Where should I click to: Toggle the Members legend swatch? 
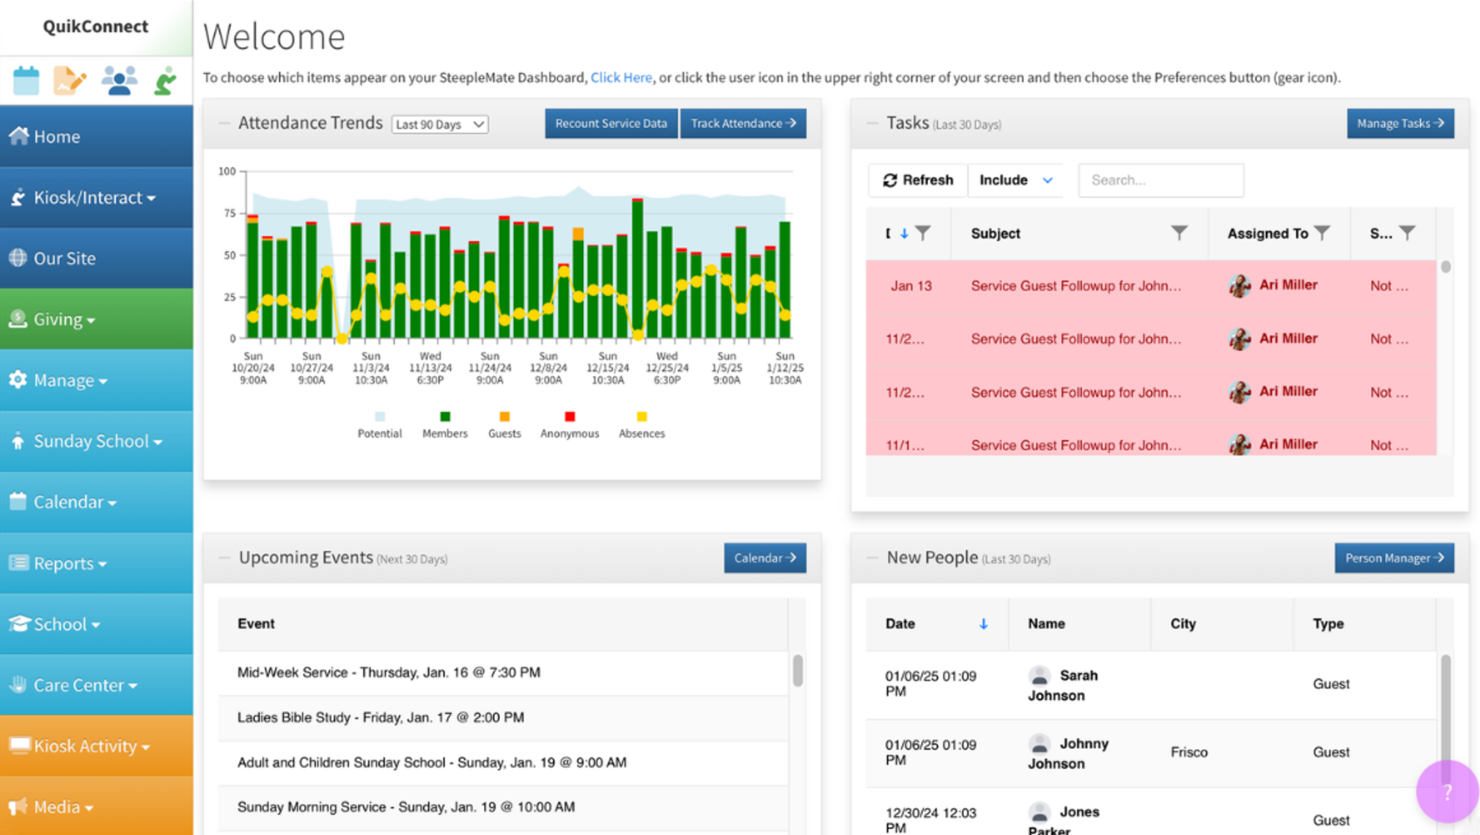click(445, 417)
